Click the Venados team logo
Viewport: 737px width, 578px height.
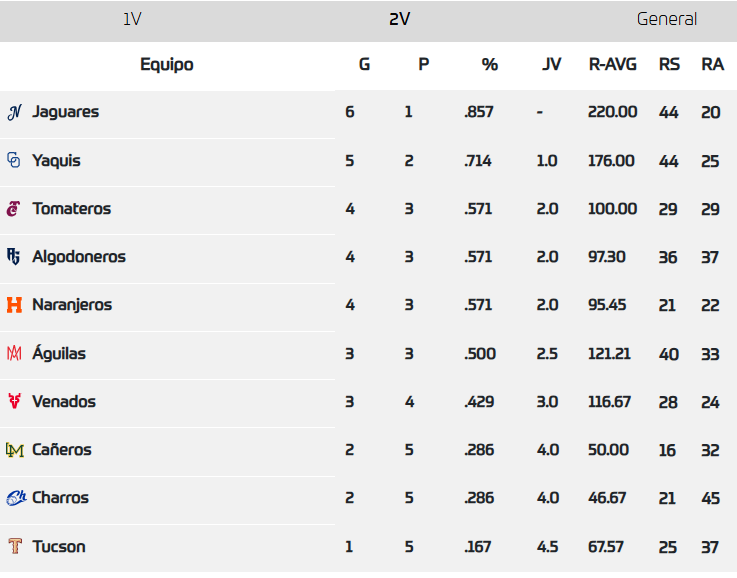tap(14, 402)
